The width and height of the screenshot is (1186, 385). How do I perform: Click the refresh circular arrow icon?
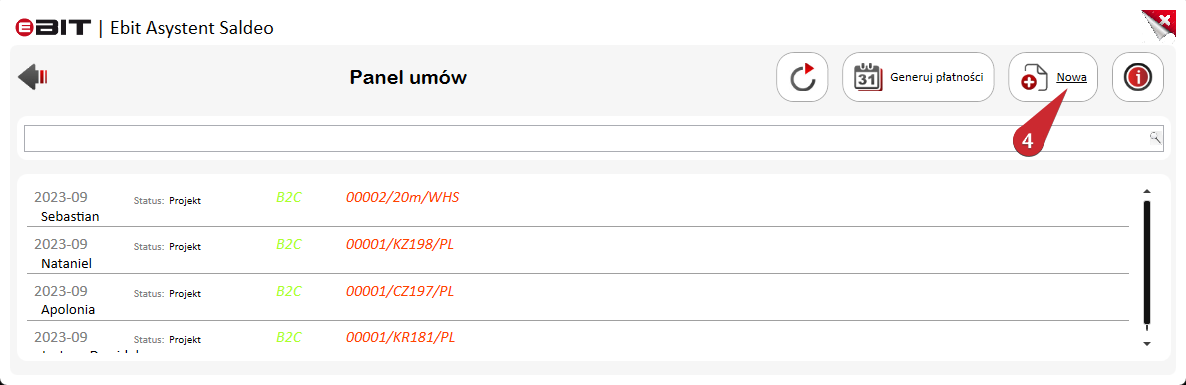(x=803, y=77)
